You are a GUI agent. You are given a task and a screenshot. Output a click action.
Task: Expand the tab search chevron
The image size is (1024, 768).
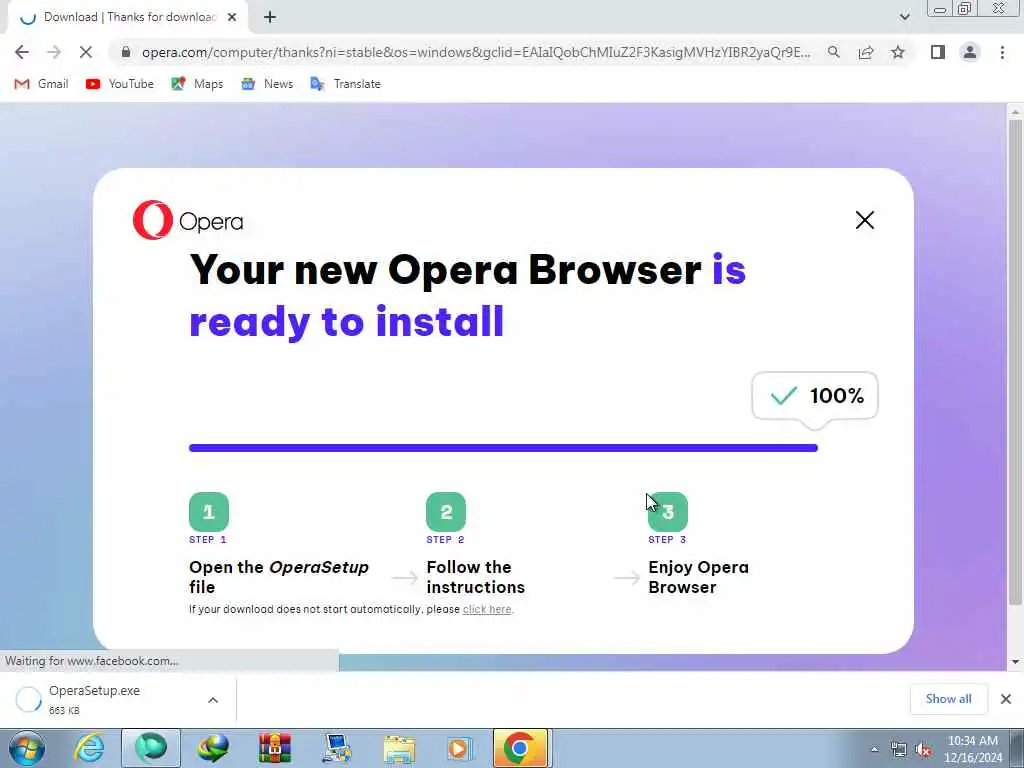tap(904, 17)
